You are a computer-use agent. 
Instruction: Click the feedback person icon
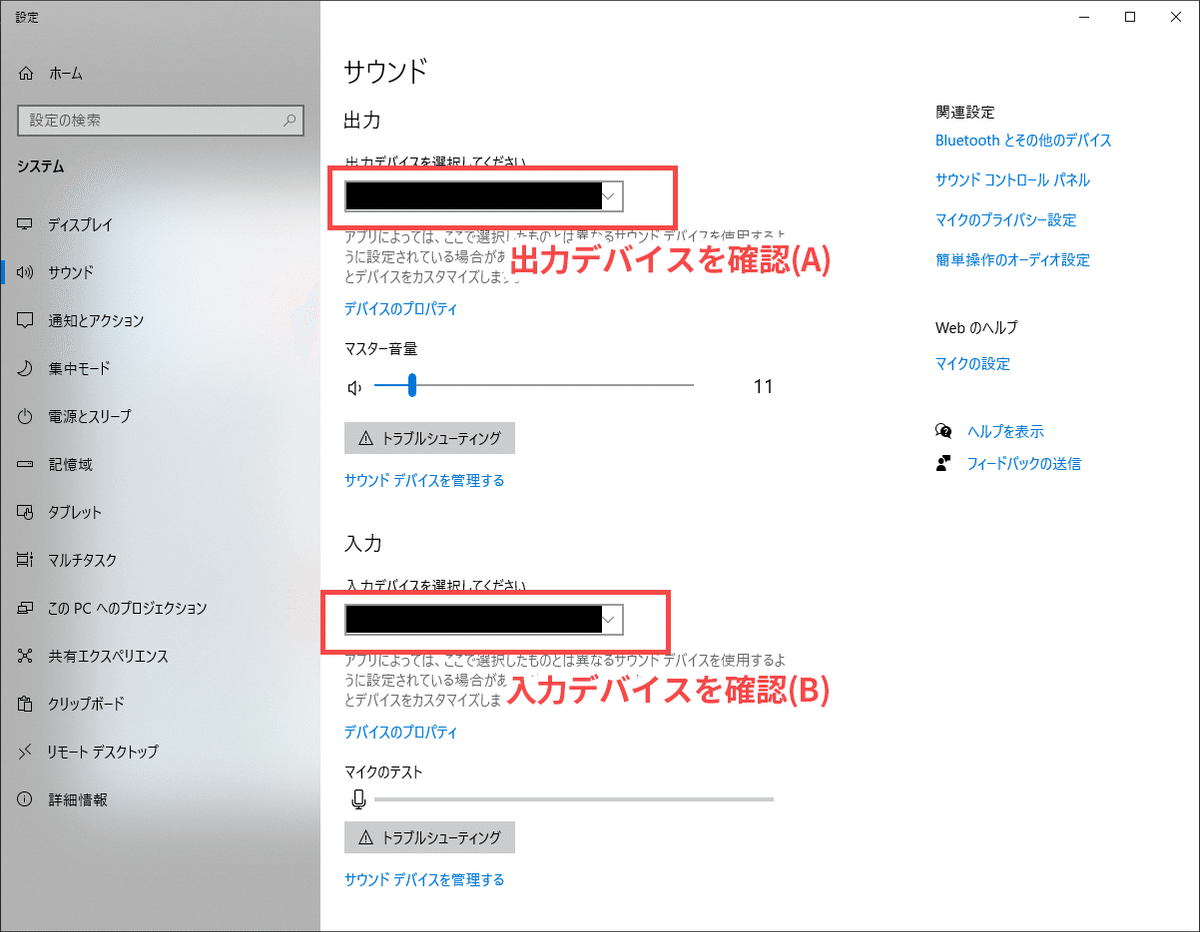(x=943, y=464)
